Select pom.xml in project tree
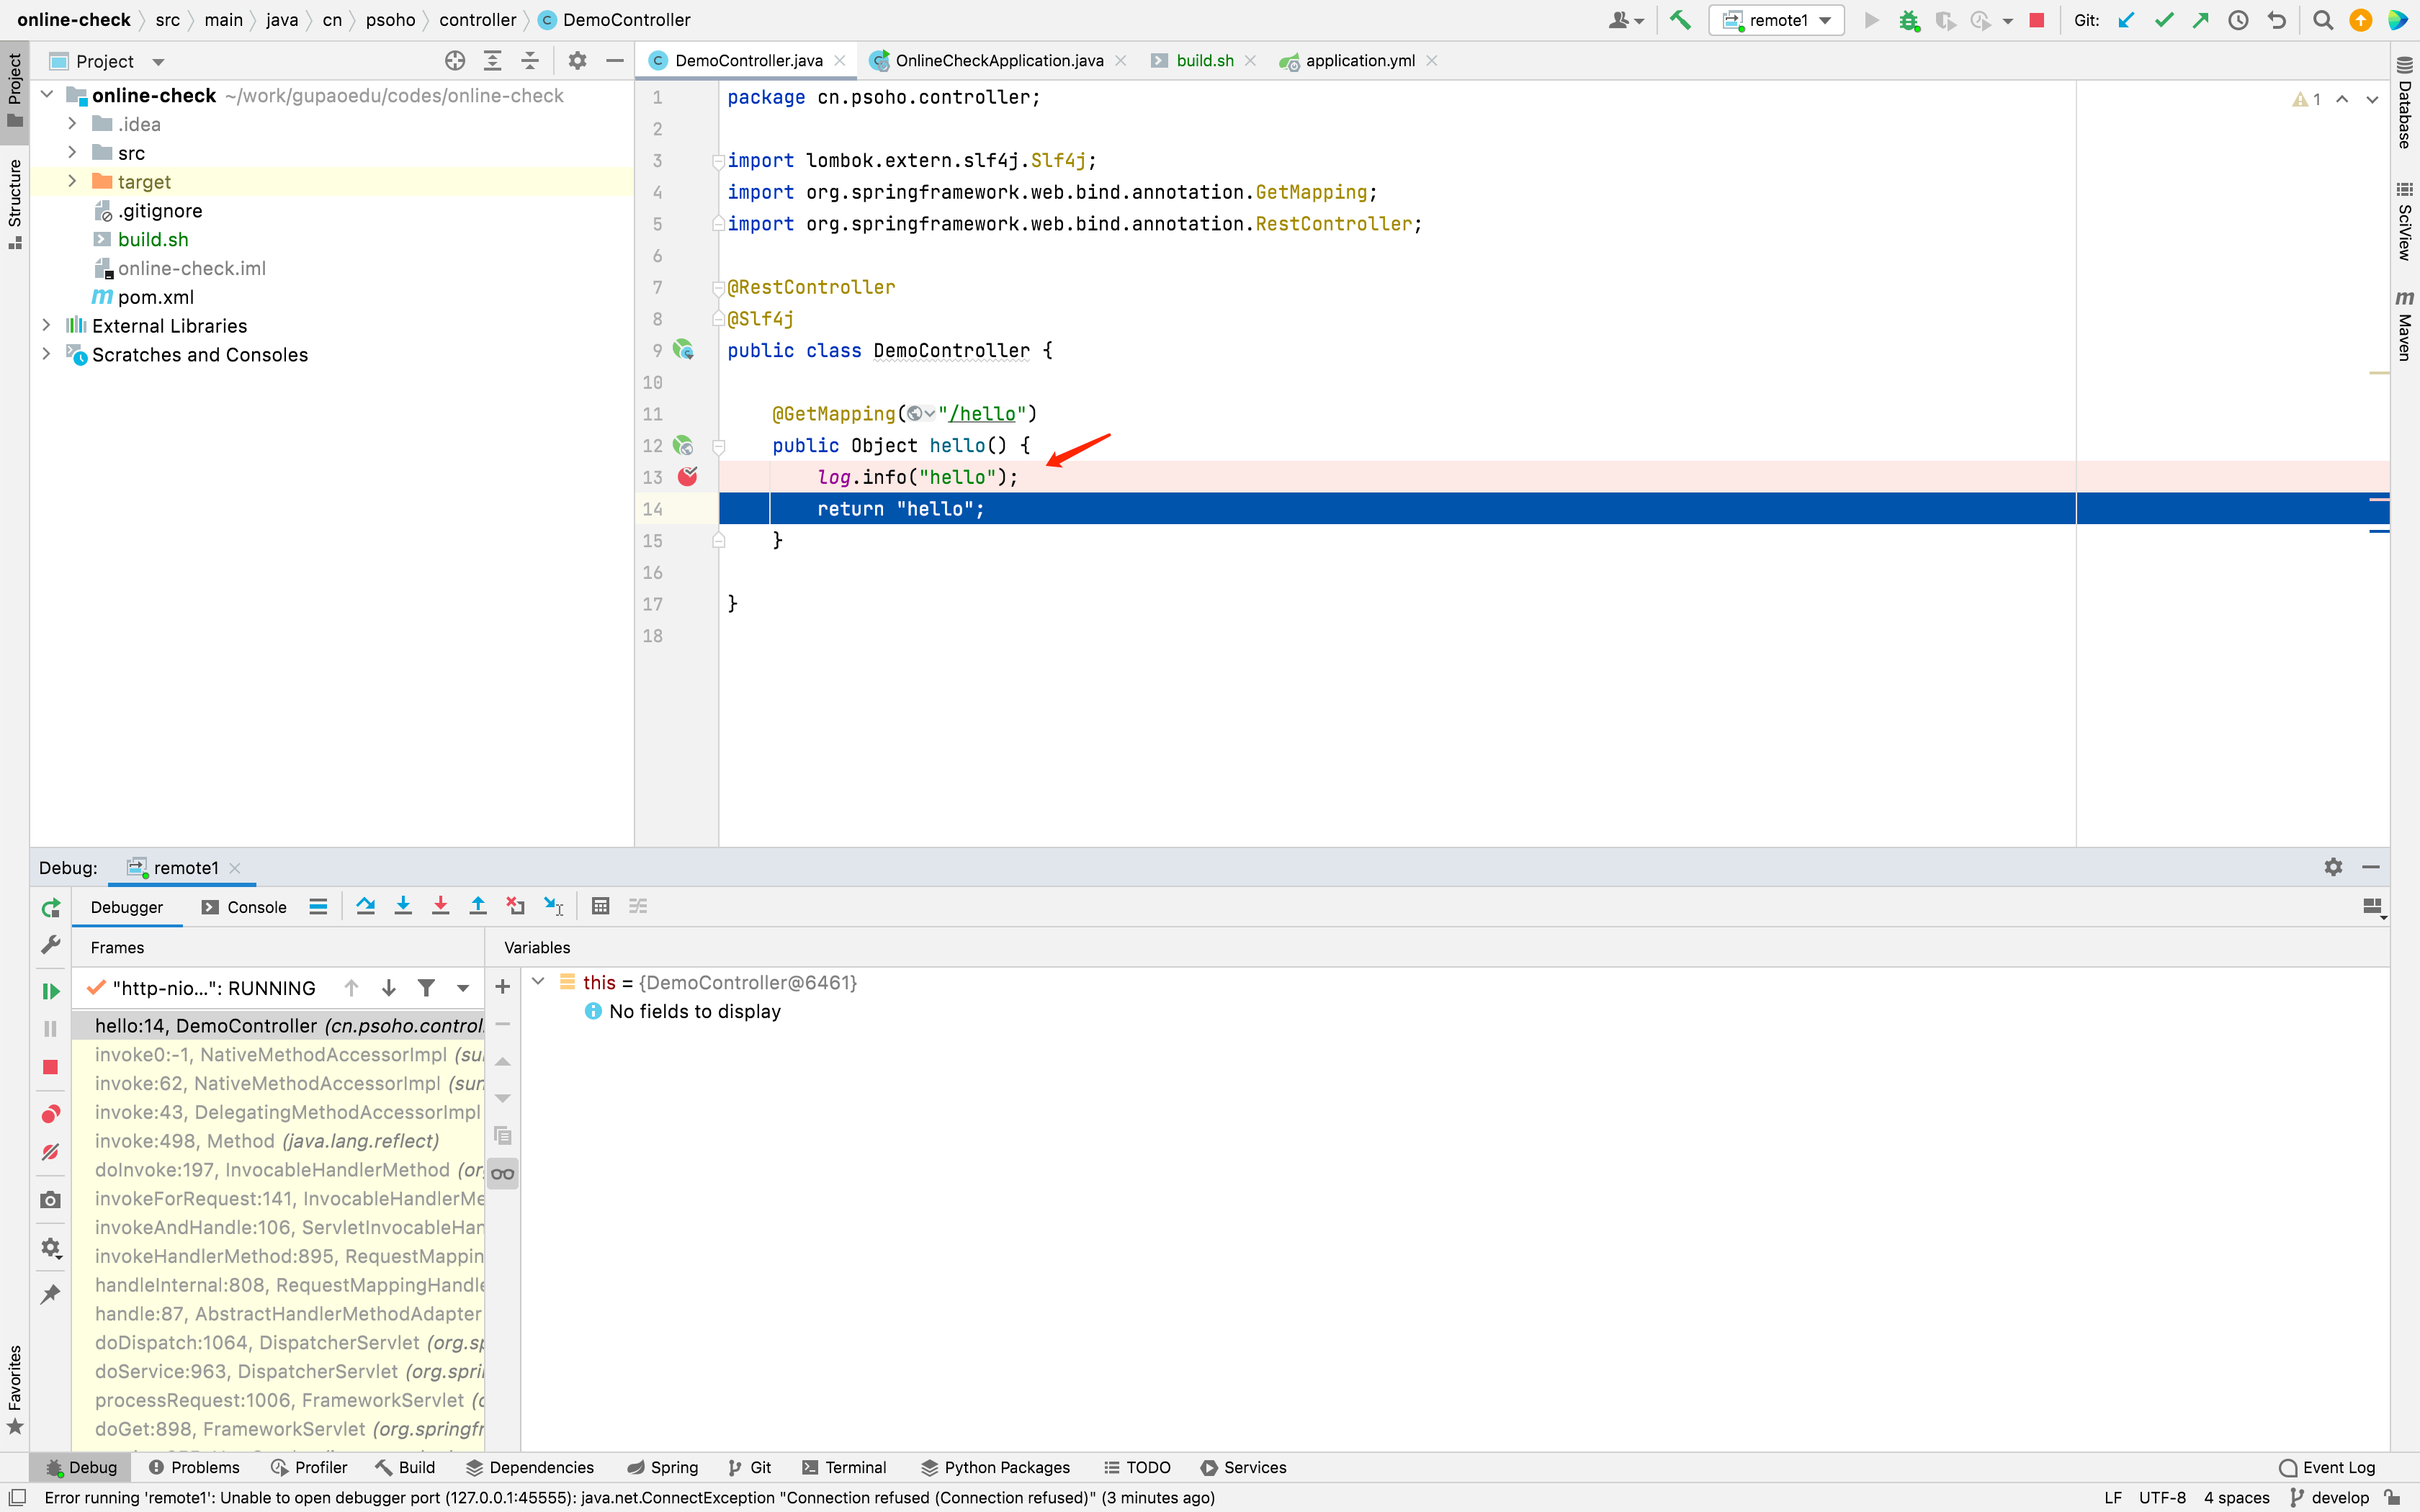 coord(156,297)
